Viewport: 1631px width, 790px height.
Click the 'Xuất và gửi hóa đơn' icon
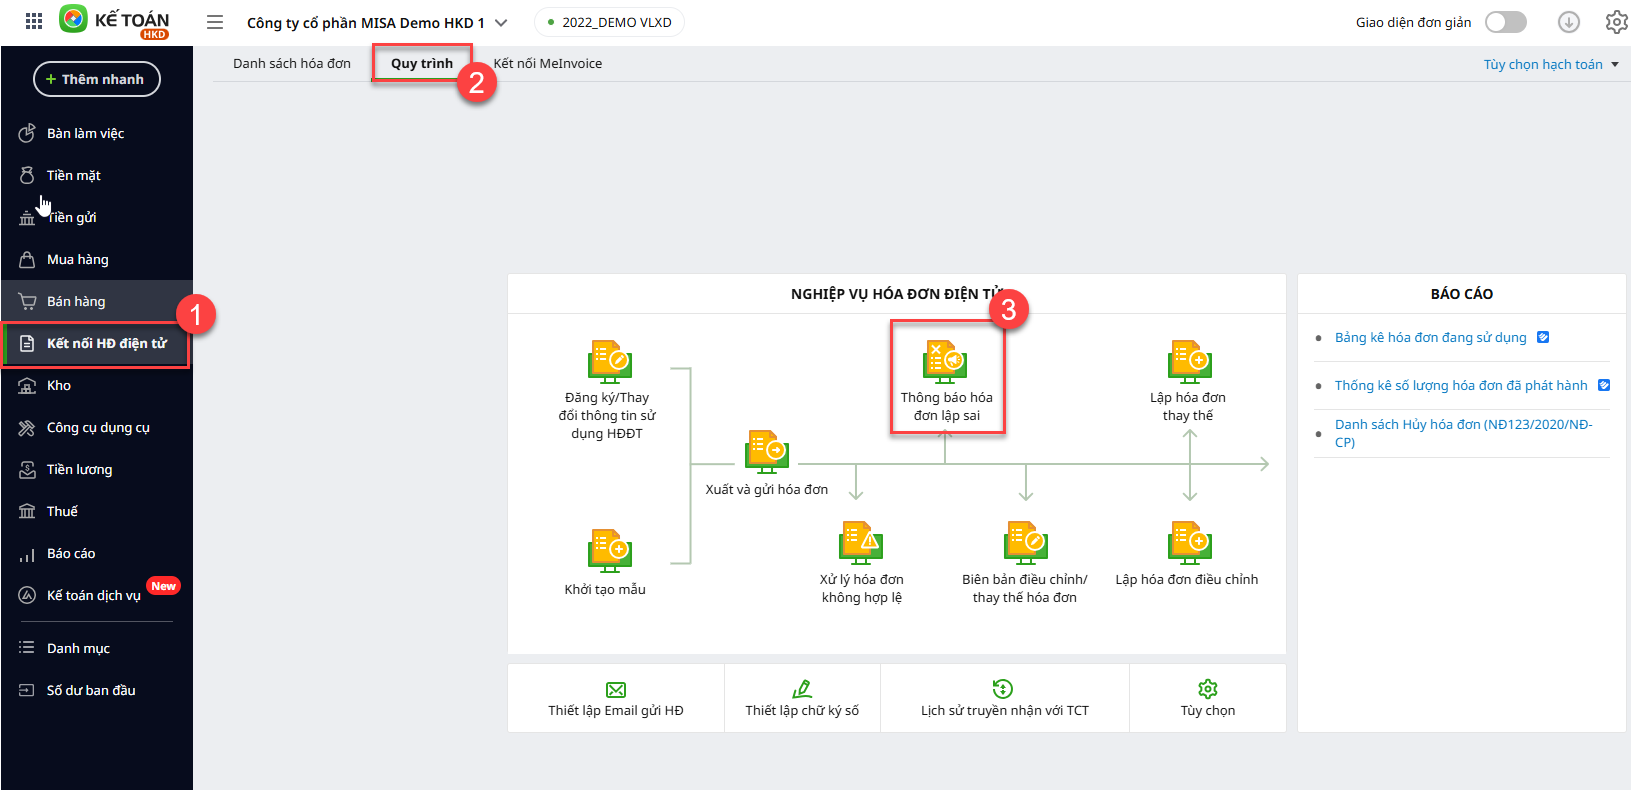(767, 452)
